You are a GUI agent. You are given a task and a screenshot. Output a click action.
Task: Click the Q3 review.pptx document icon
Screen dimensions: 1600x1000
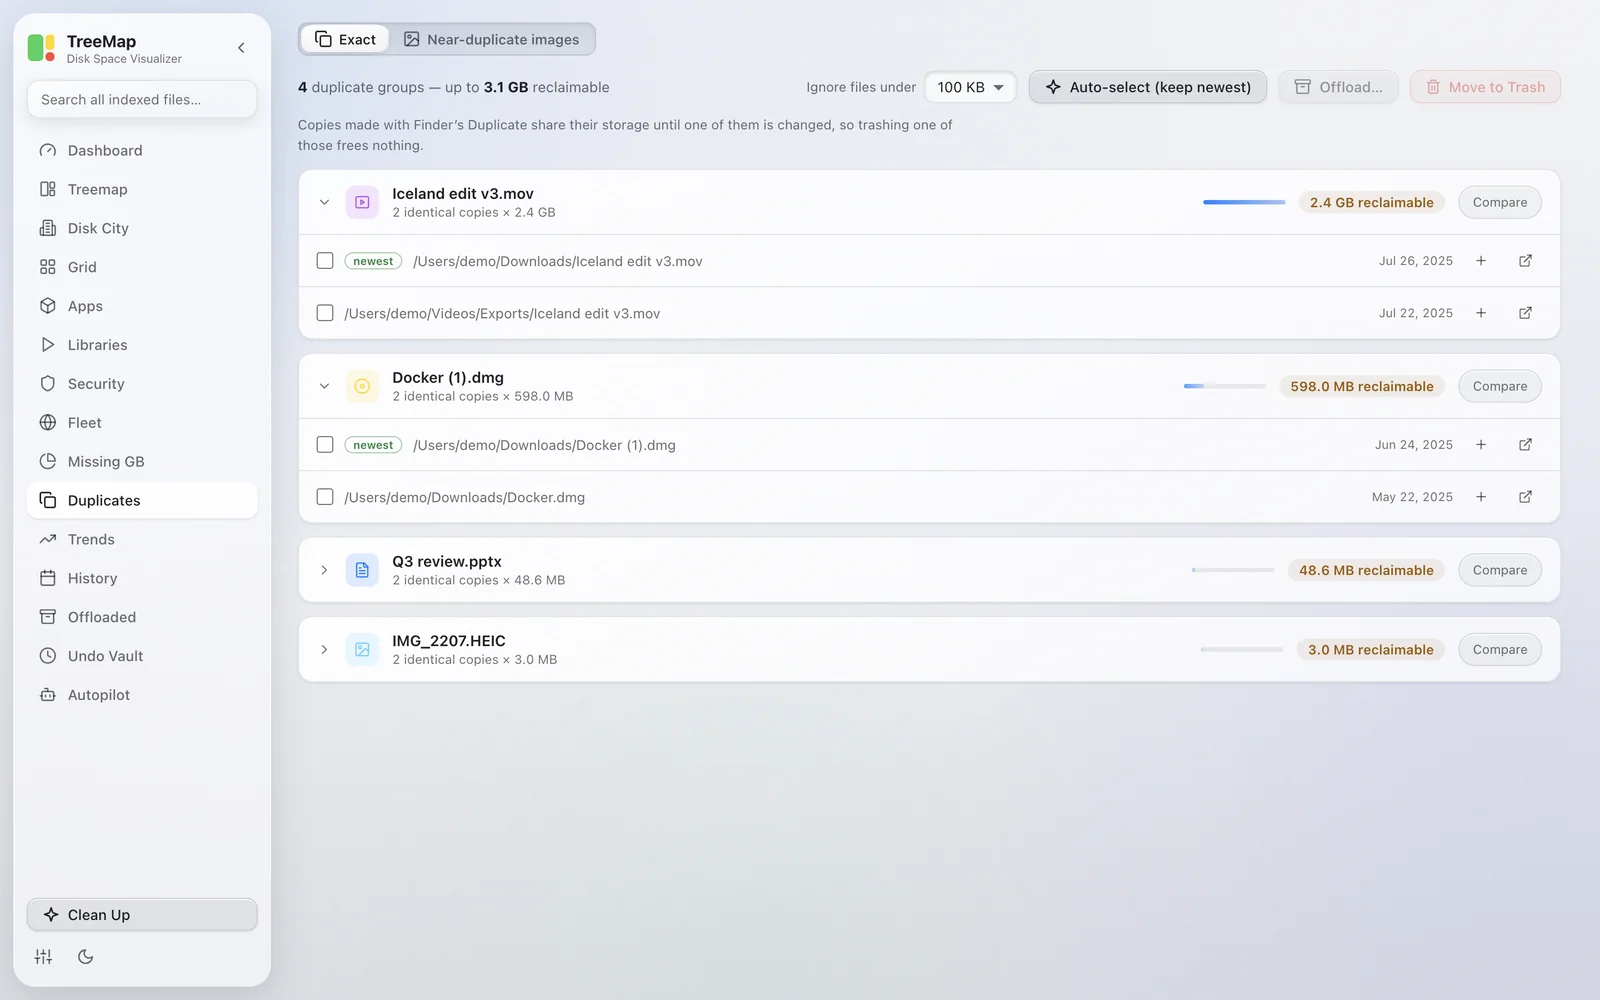362,570
